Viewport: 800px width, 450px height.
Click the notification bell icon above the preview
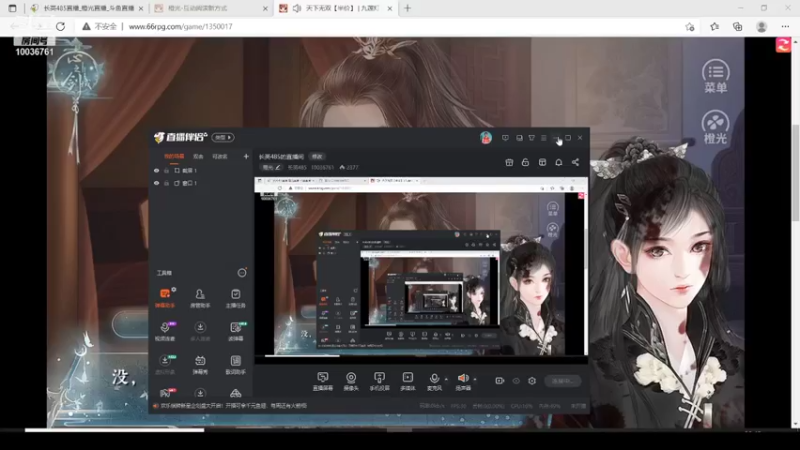pyautogui.click(x=559, y=162)
